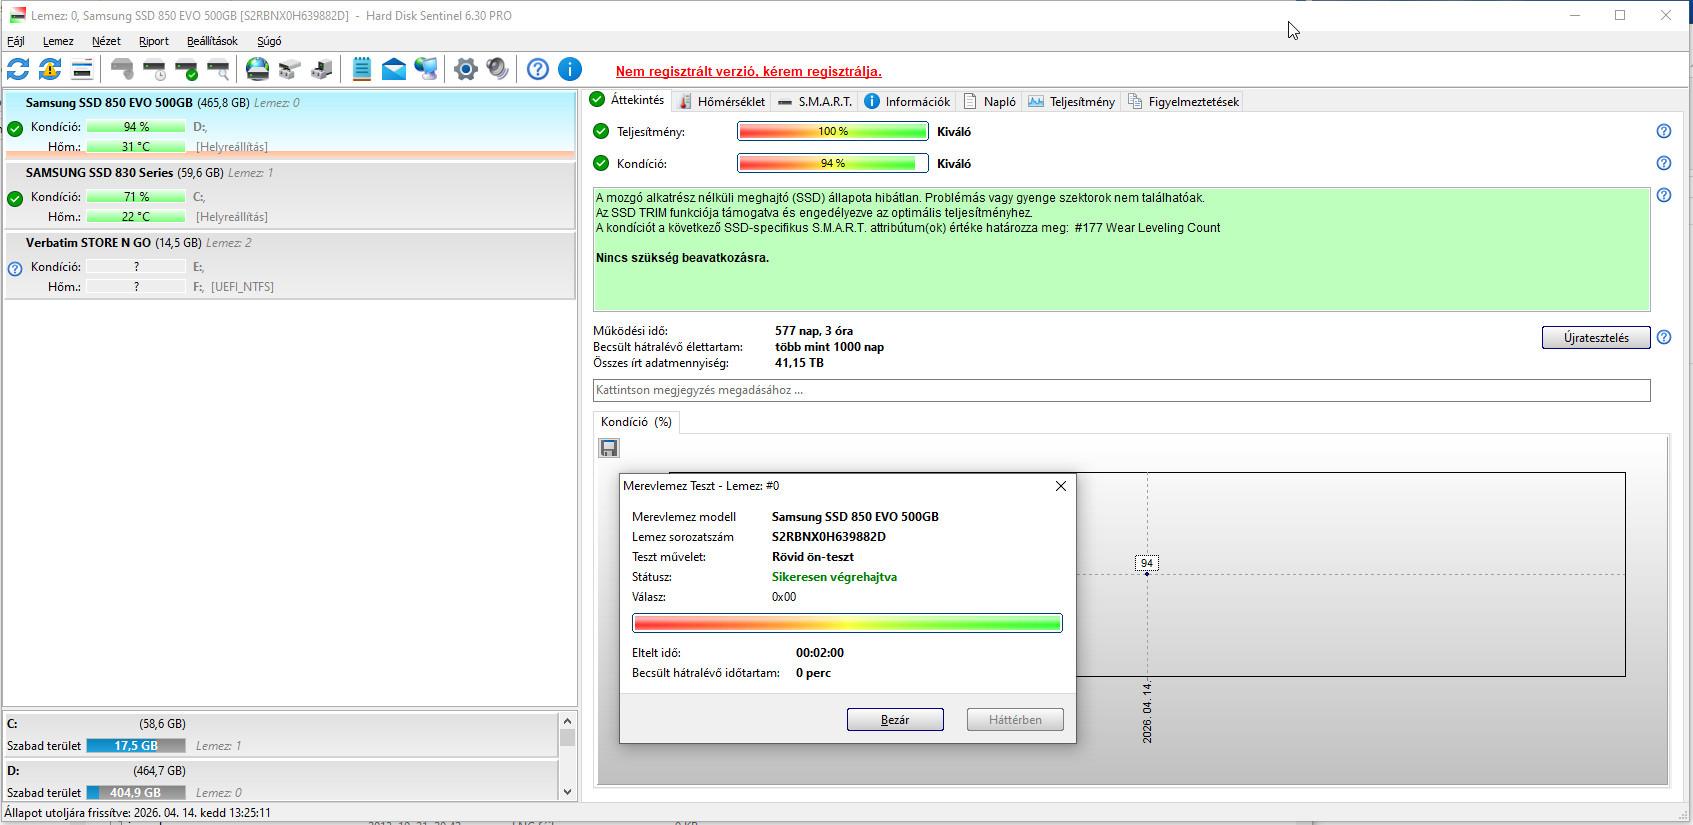Switch to the Áttekintés tab
The height and width of the screenshot is (825, 1693).
tap(627, 100)
